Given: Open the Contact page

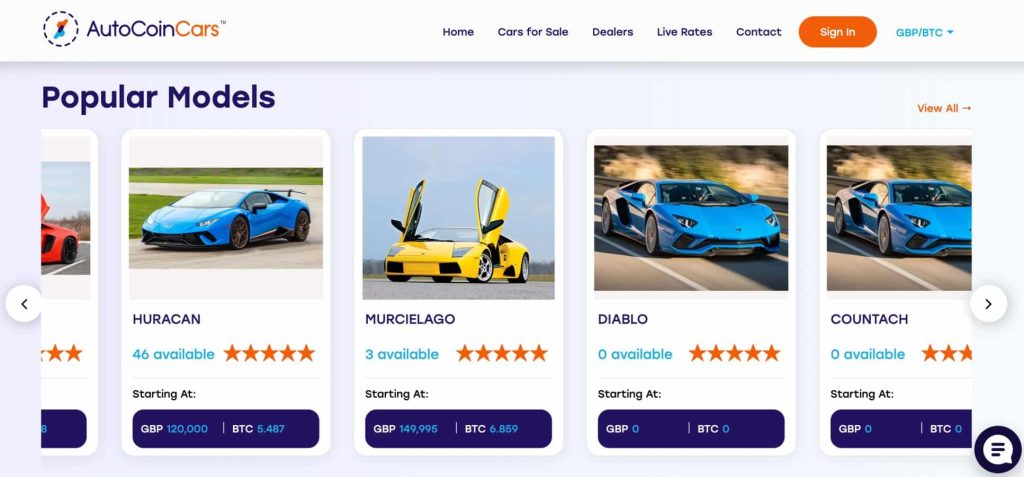Looking at the screenshot, I should tap(758, 31).
